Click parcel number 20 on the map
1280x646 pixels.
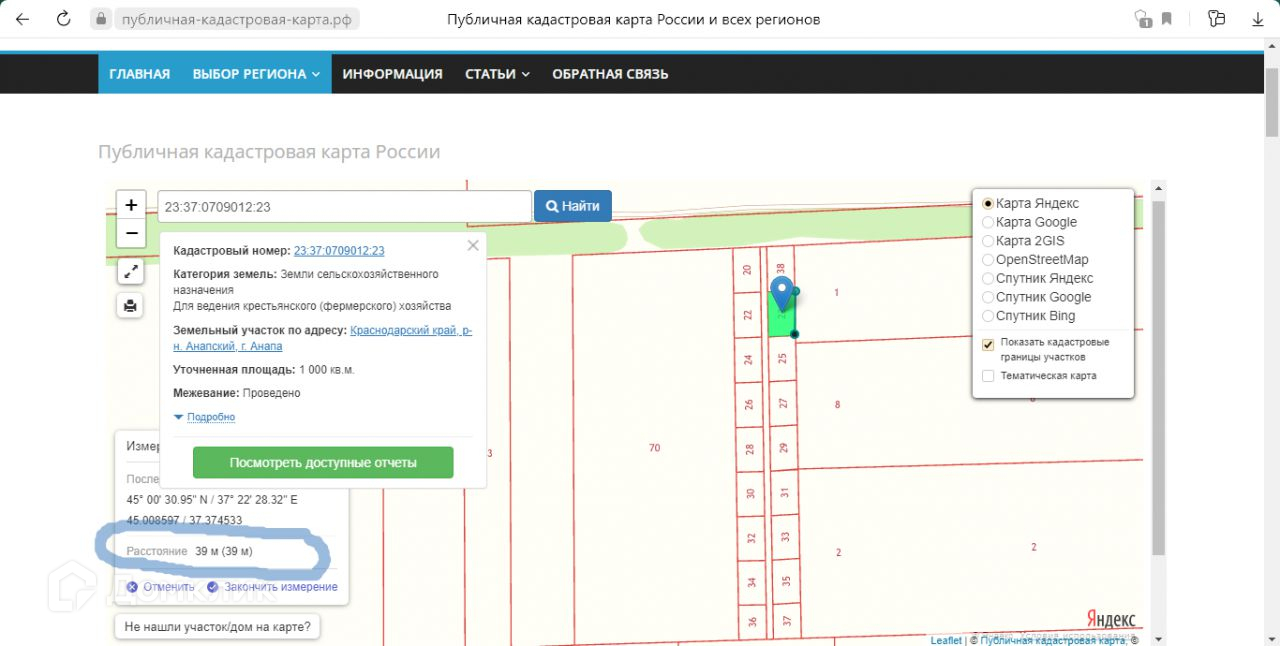748,269
